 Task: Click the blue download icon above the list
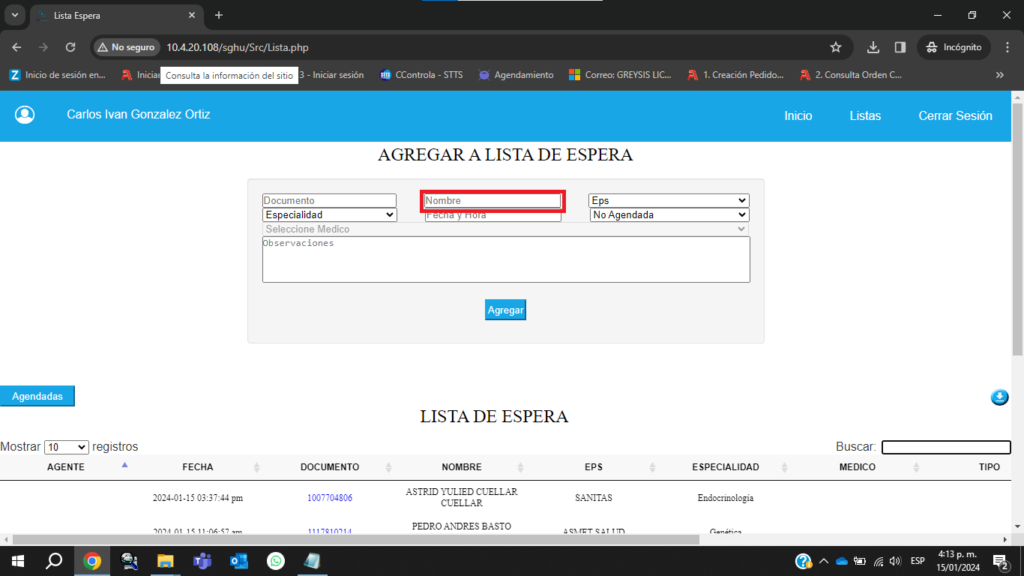999,398
